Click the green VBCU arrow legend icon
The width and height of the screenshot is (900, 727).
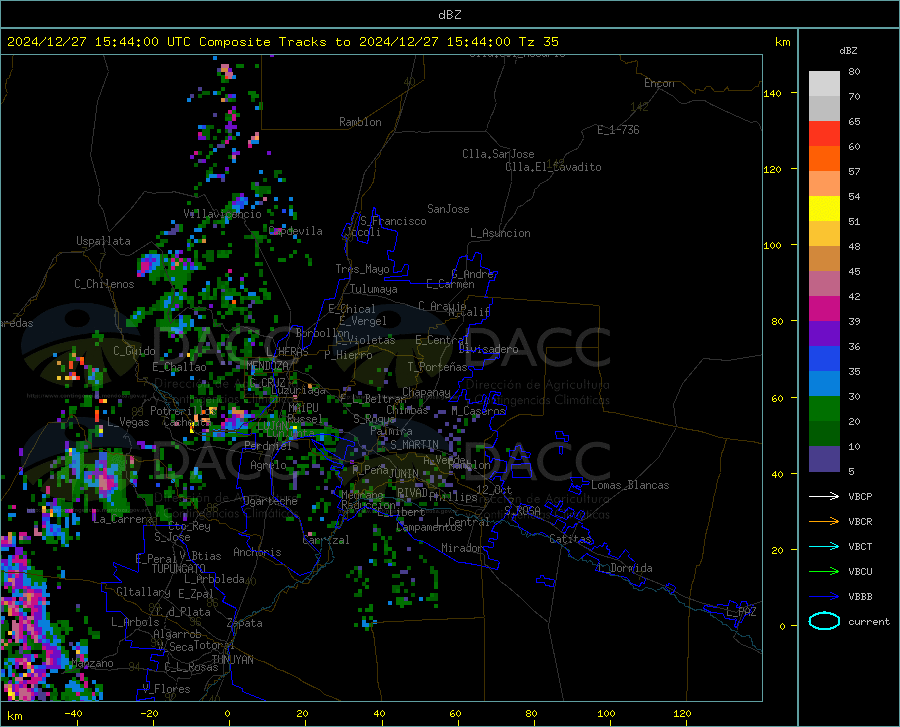coord(824,572)
